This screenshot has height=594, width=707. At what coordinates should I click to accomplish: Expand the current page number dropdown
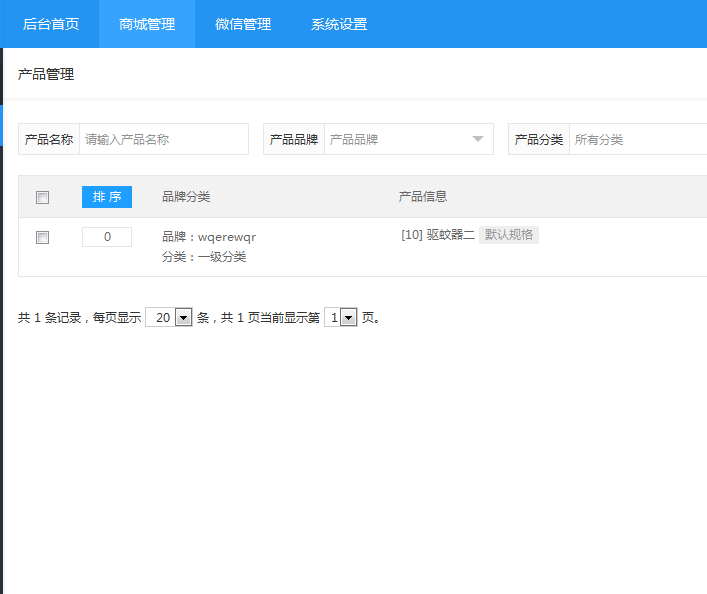341,318
